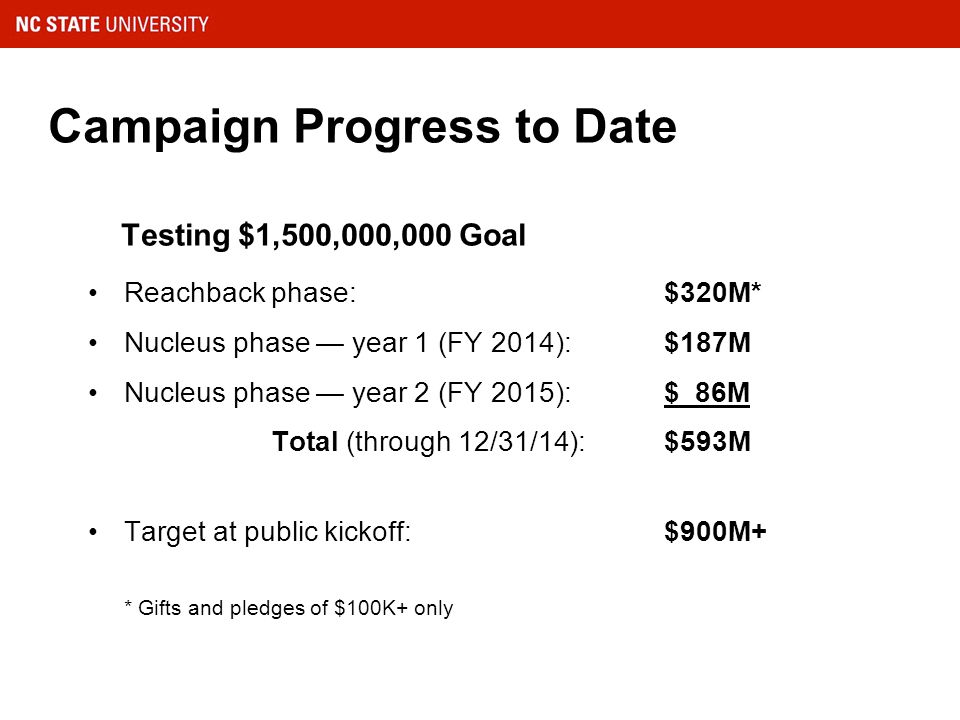Click the $900M+ target value
This screenshot has width=960, height=720.
715,531
